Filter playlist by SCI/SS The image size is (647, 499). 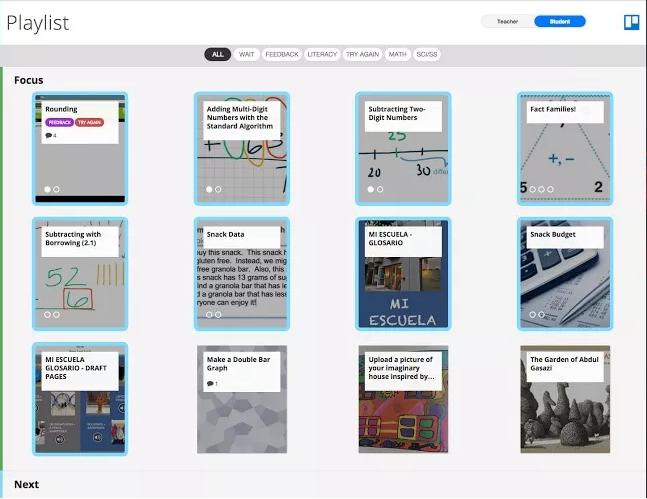(x=427, y=54)
